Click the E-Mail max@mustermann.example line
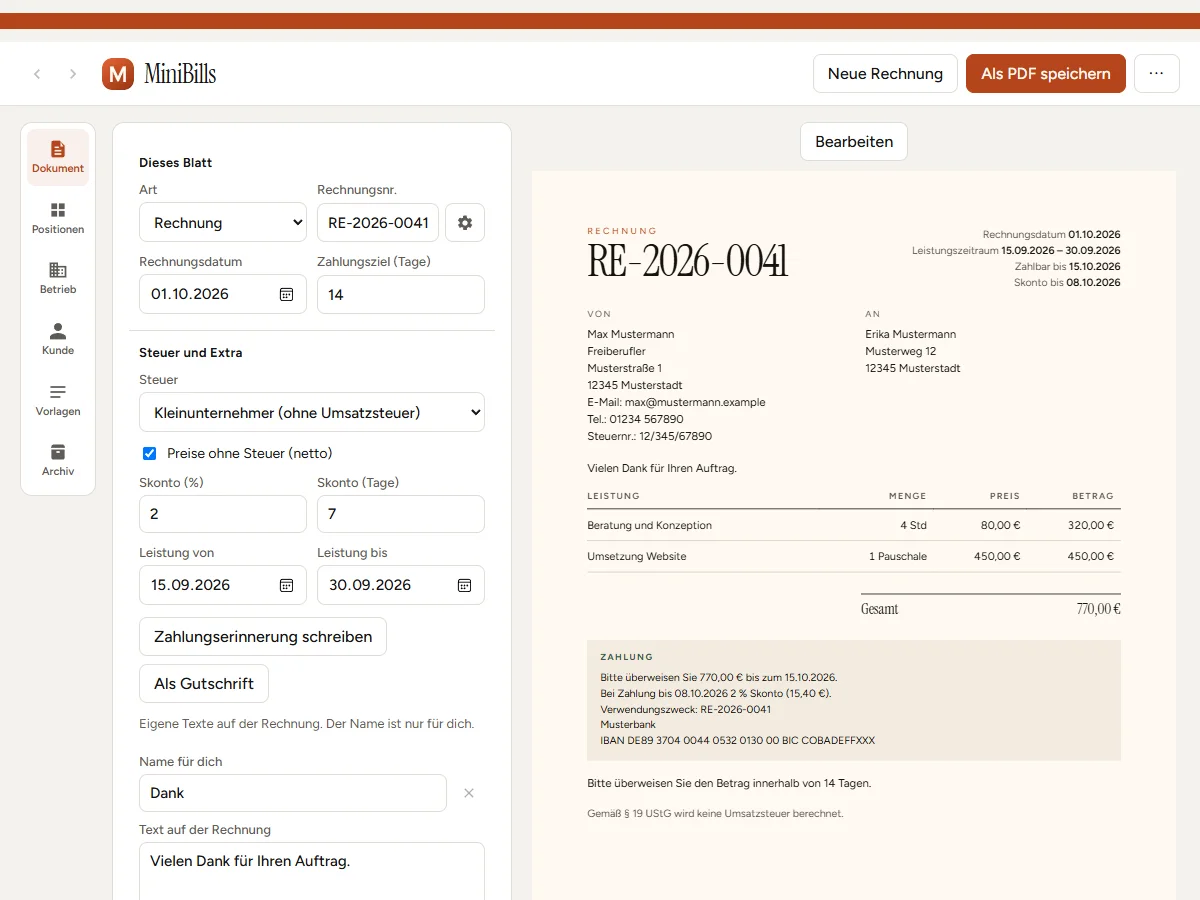 click(x=676, y=402)
